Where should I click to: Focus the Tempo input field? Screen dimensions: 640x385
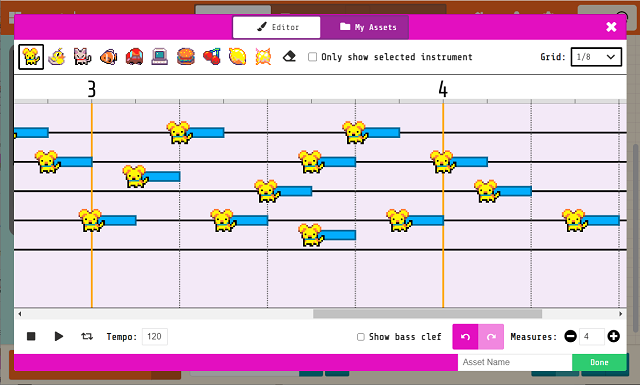click(x=155, y=336)
